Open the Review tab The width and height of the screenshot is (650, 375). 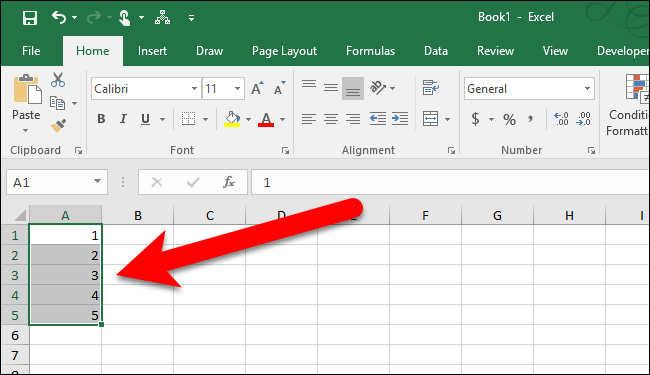[495, 51]
